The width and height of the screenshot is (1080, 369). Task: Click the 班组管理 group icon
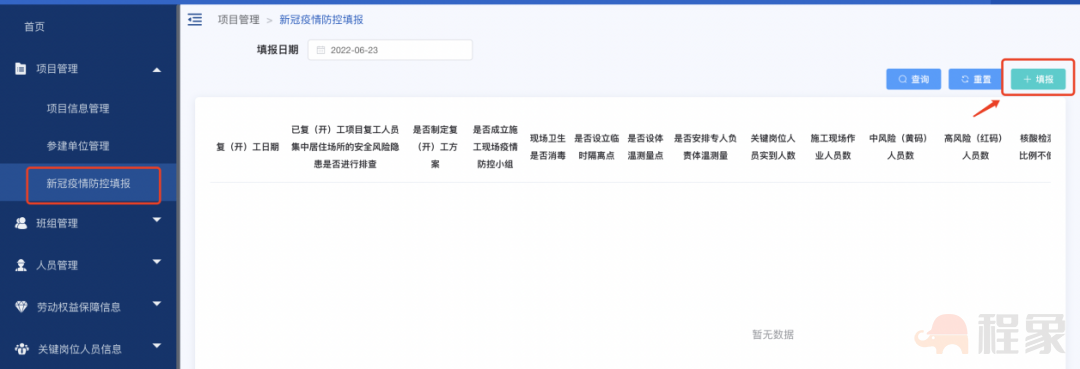pos(21,223)
